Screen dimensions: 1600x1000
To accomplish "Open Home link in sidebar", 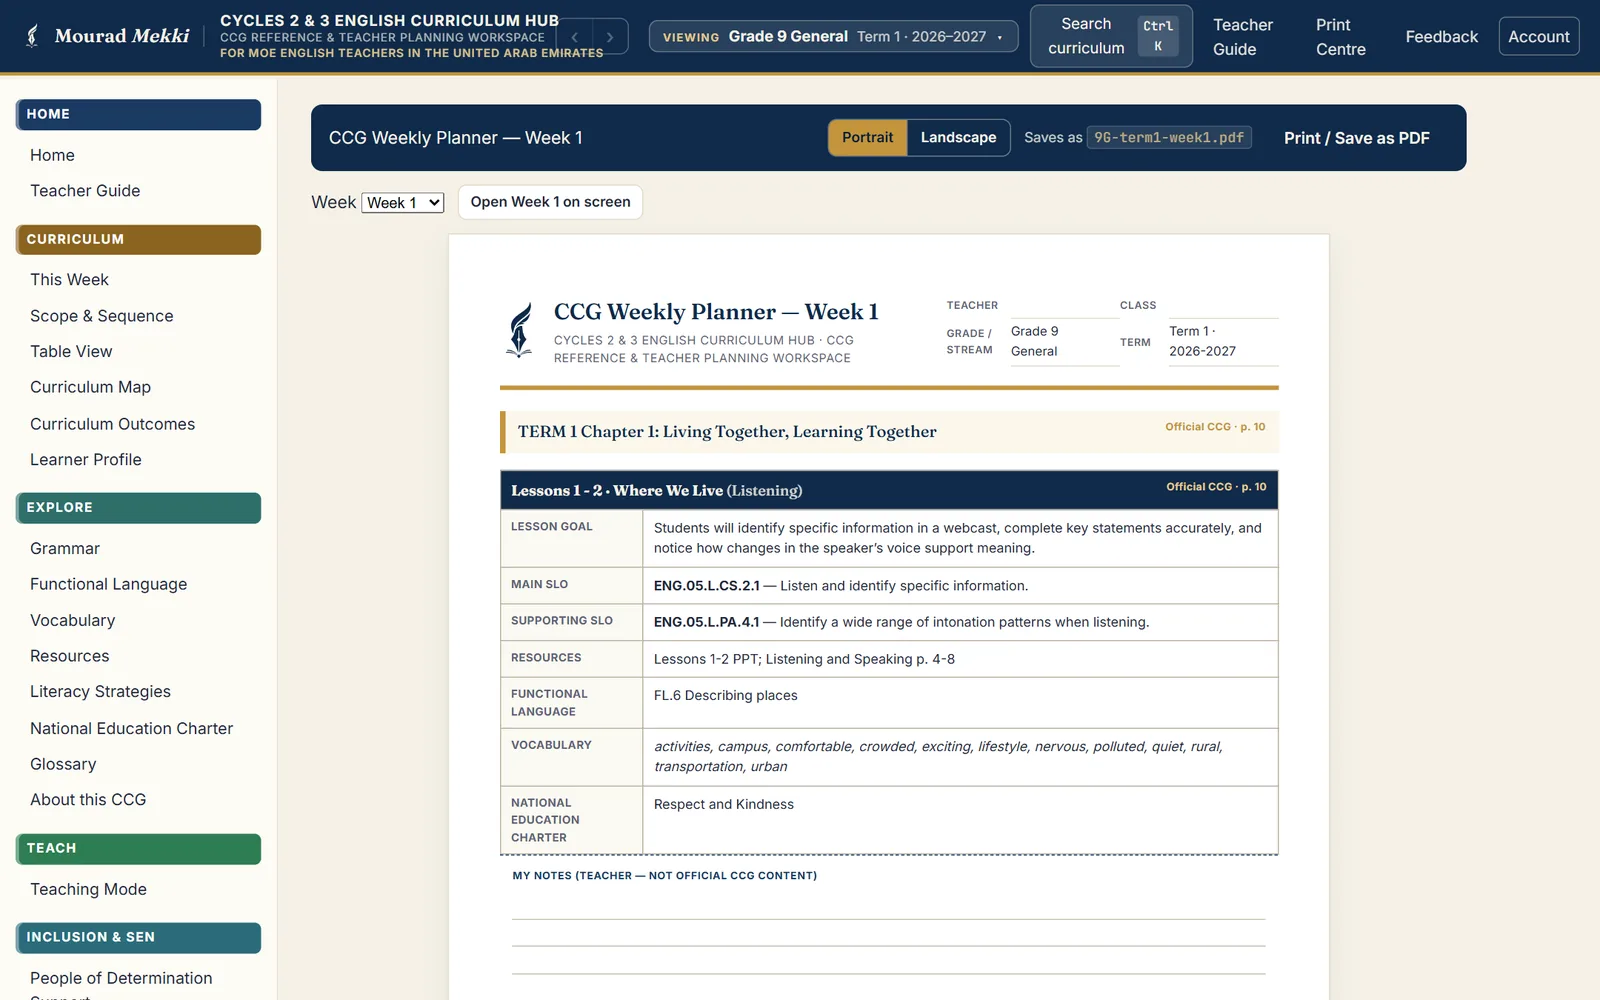I will [52, 155].
